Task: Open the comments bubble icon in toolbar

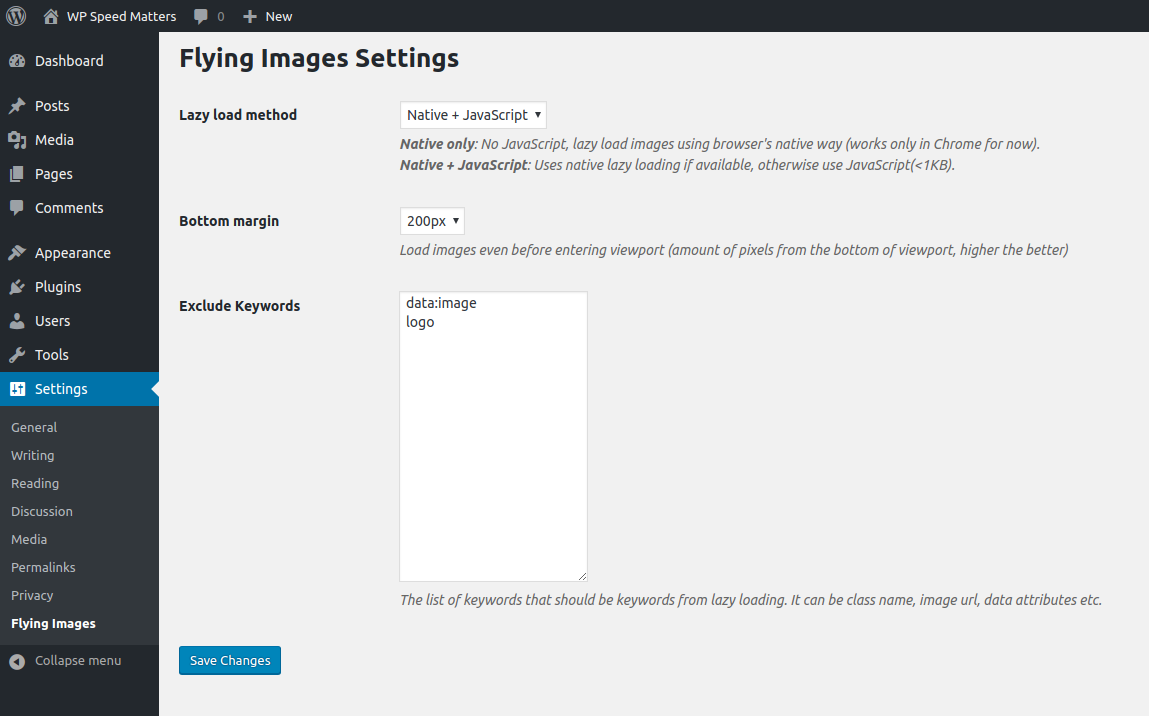Action: pos(202,16)
